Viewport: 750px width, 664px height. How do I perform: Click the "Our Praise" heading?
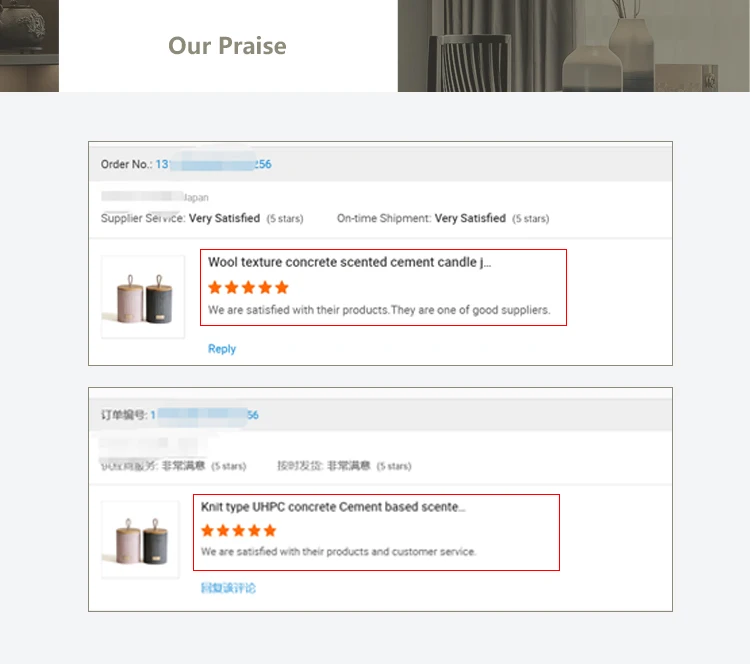click(227, 46)
